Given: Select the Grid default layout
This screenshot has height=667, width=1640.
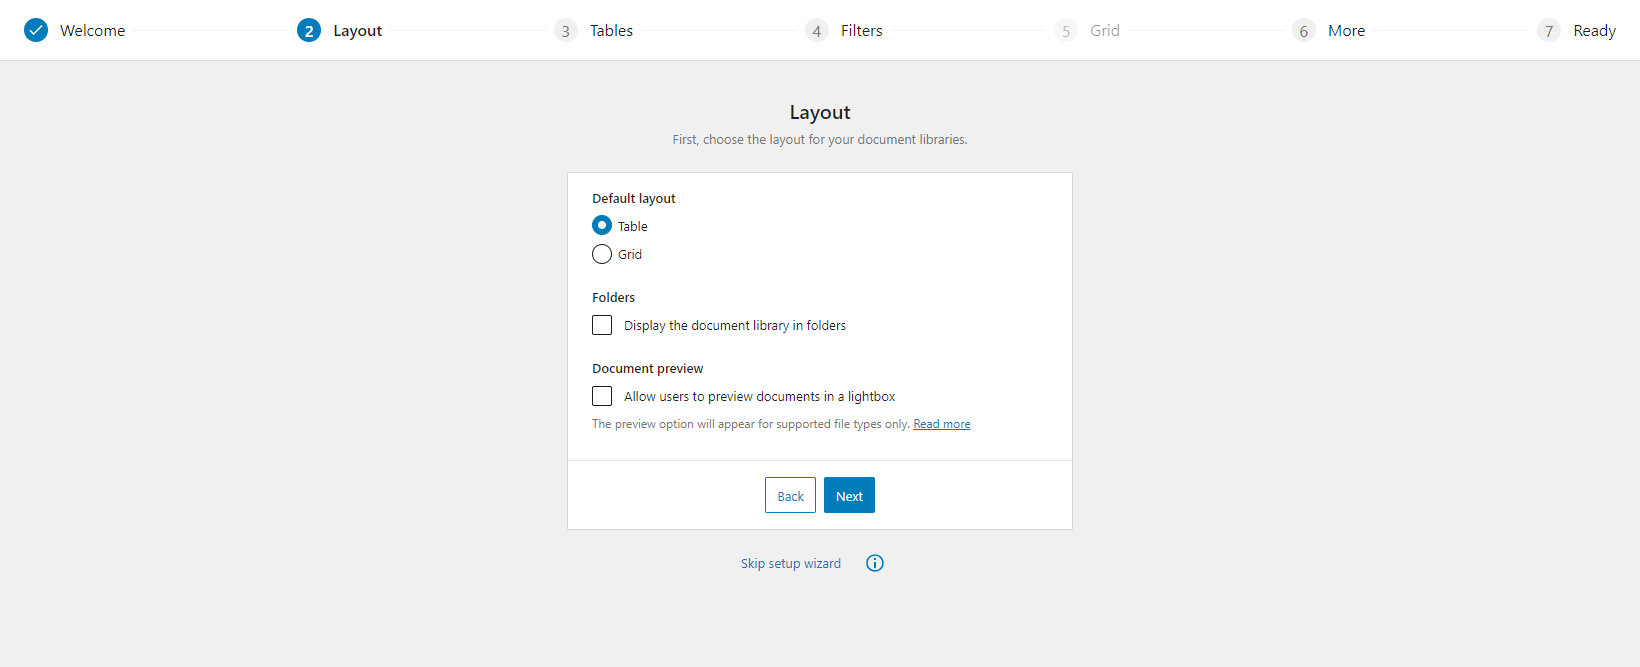Looking at the screenshot, I should 601,254.
